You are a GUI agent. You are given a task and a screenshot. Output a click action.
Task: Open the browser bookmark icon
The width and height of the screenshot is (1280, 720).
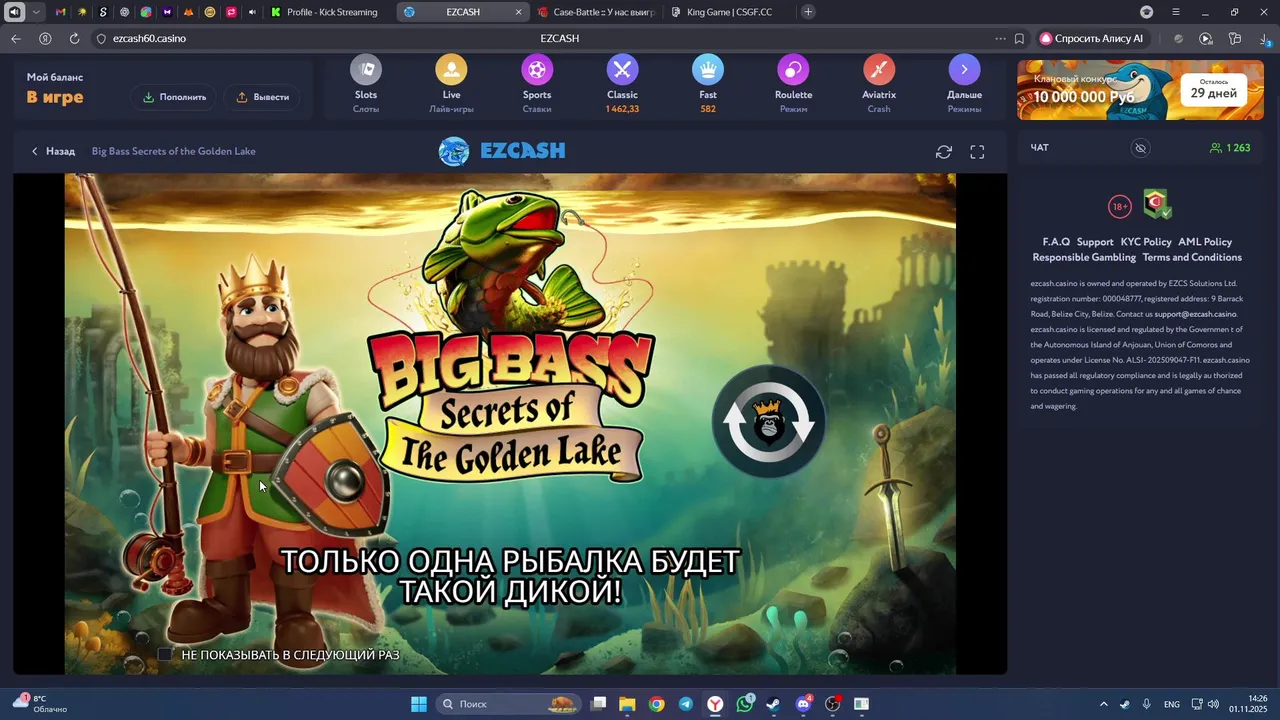pyautogui.click(x=1019, y=39)
